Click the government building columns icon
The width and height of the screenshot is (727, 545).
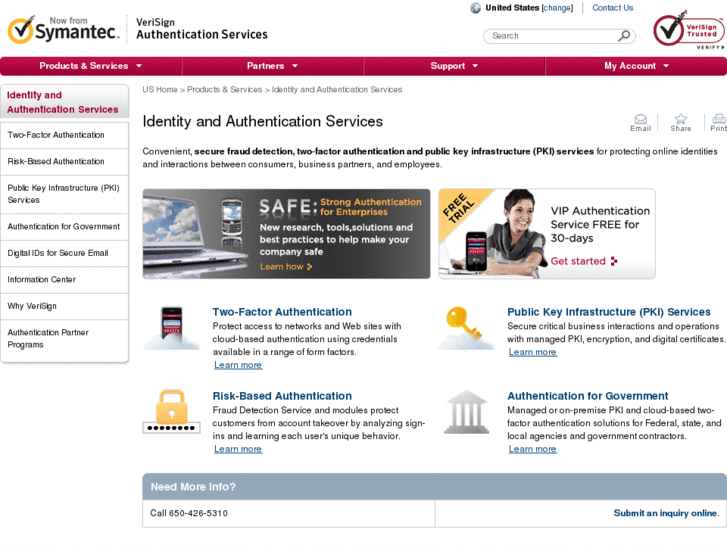465,411
